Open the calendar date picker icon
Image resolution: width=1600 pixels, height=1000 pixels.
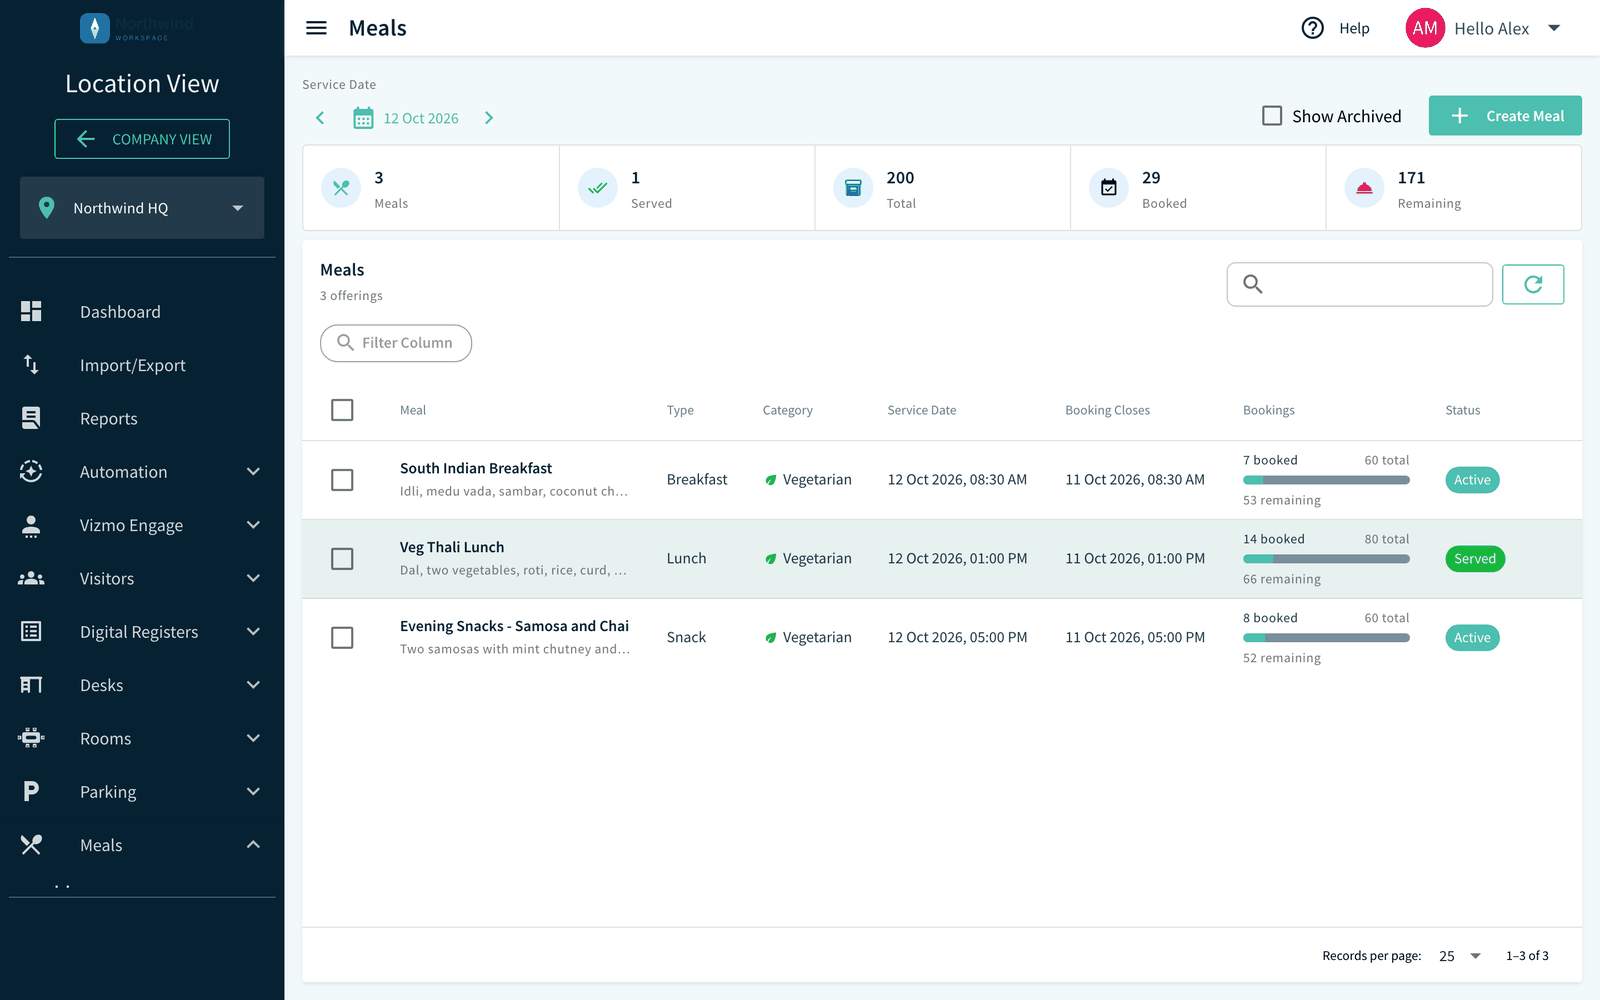[363, 118]
